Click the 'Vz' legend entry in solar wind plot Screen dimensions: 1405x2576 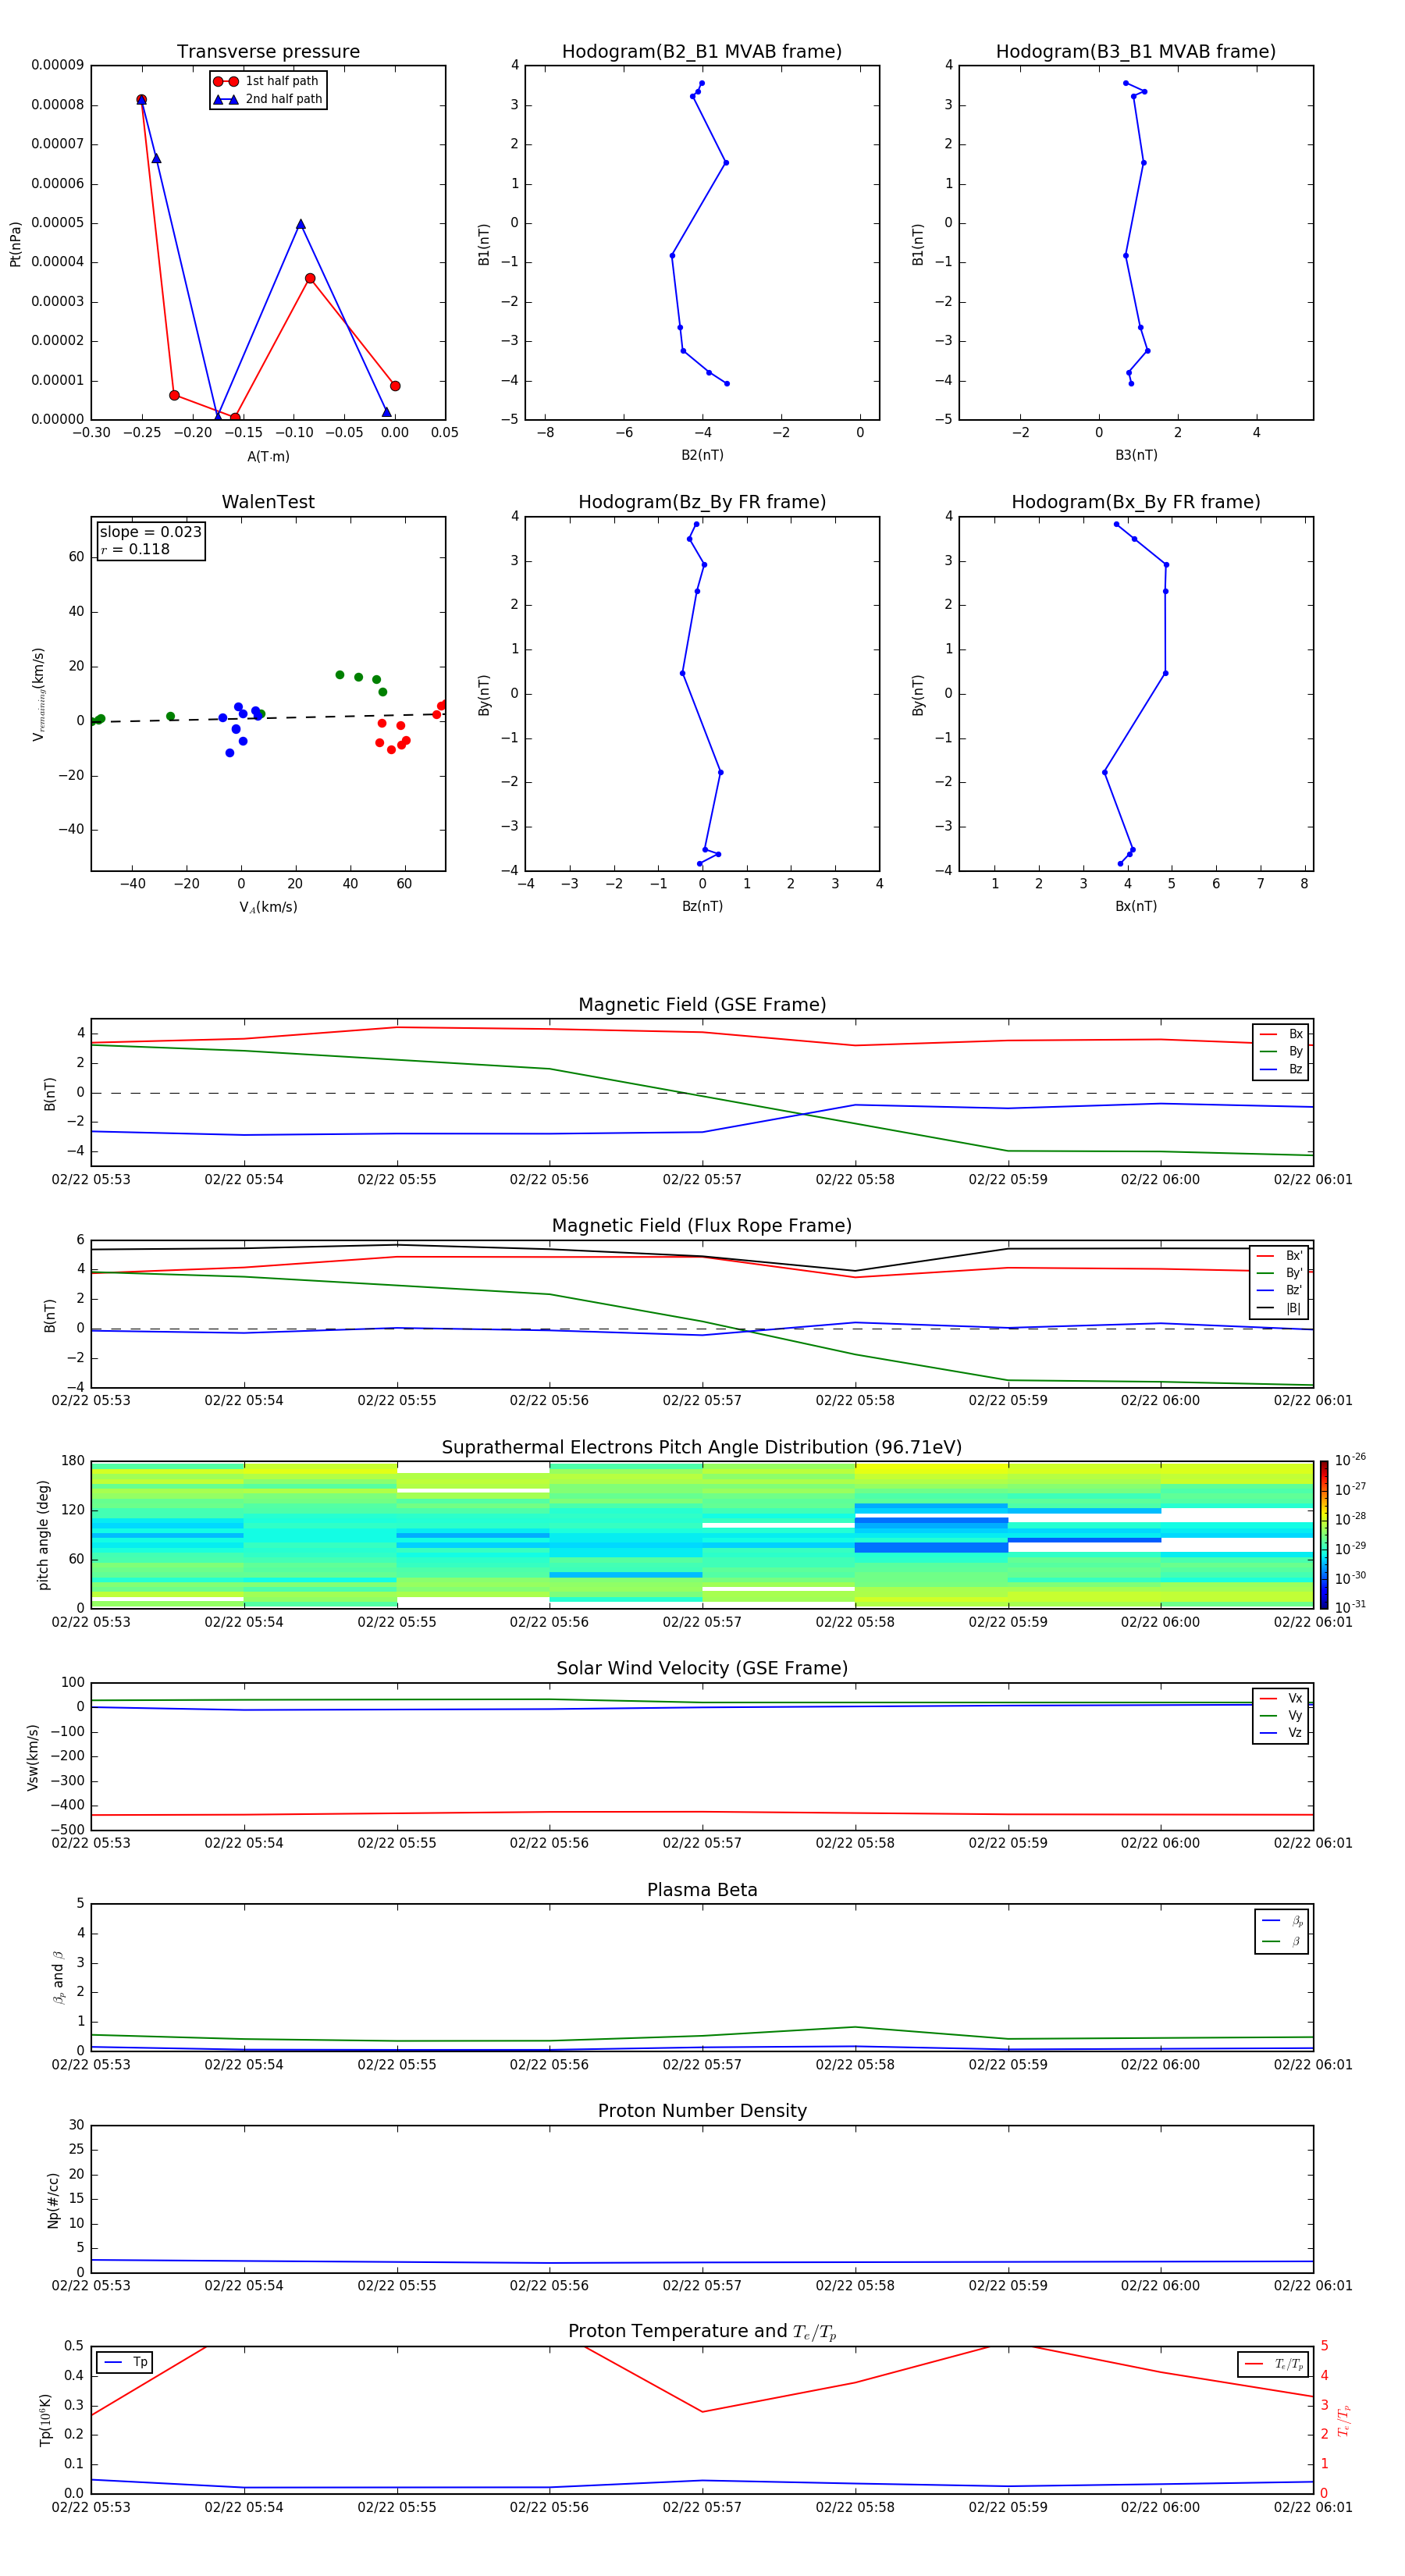pyautogui.click(x=1281, y=1733)
